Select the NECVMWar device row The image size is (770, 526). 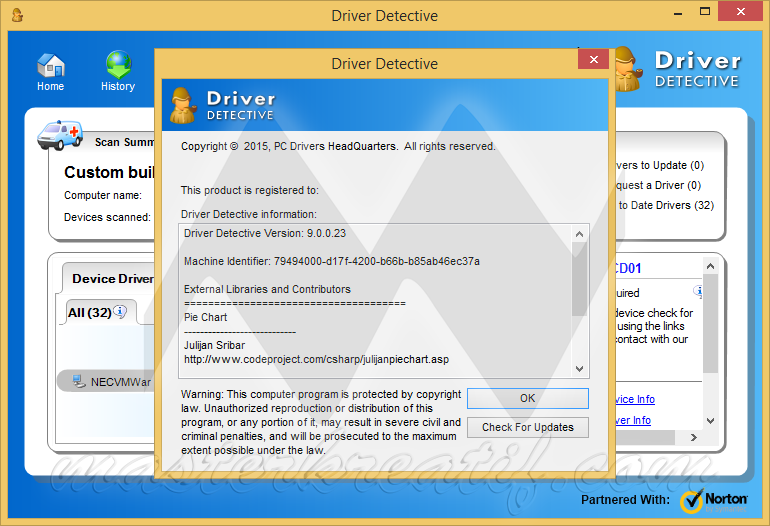(107, 382)
